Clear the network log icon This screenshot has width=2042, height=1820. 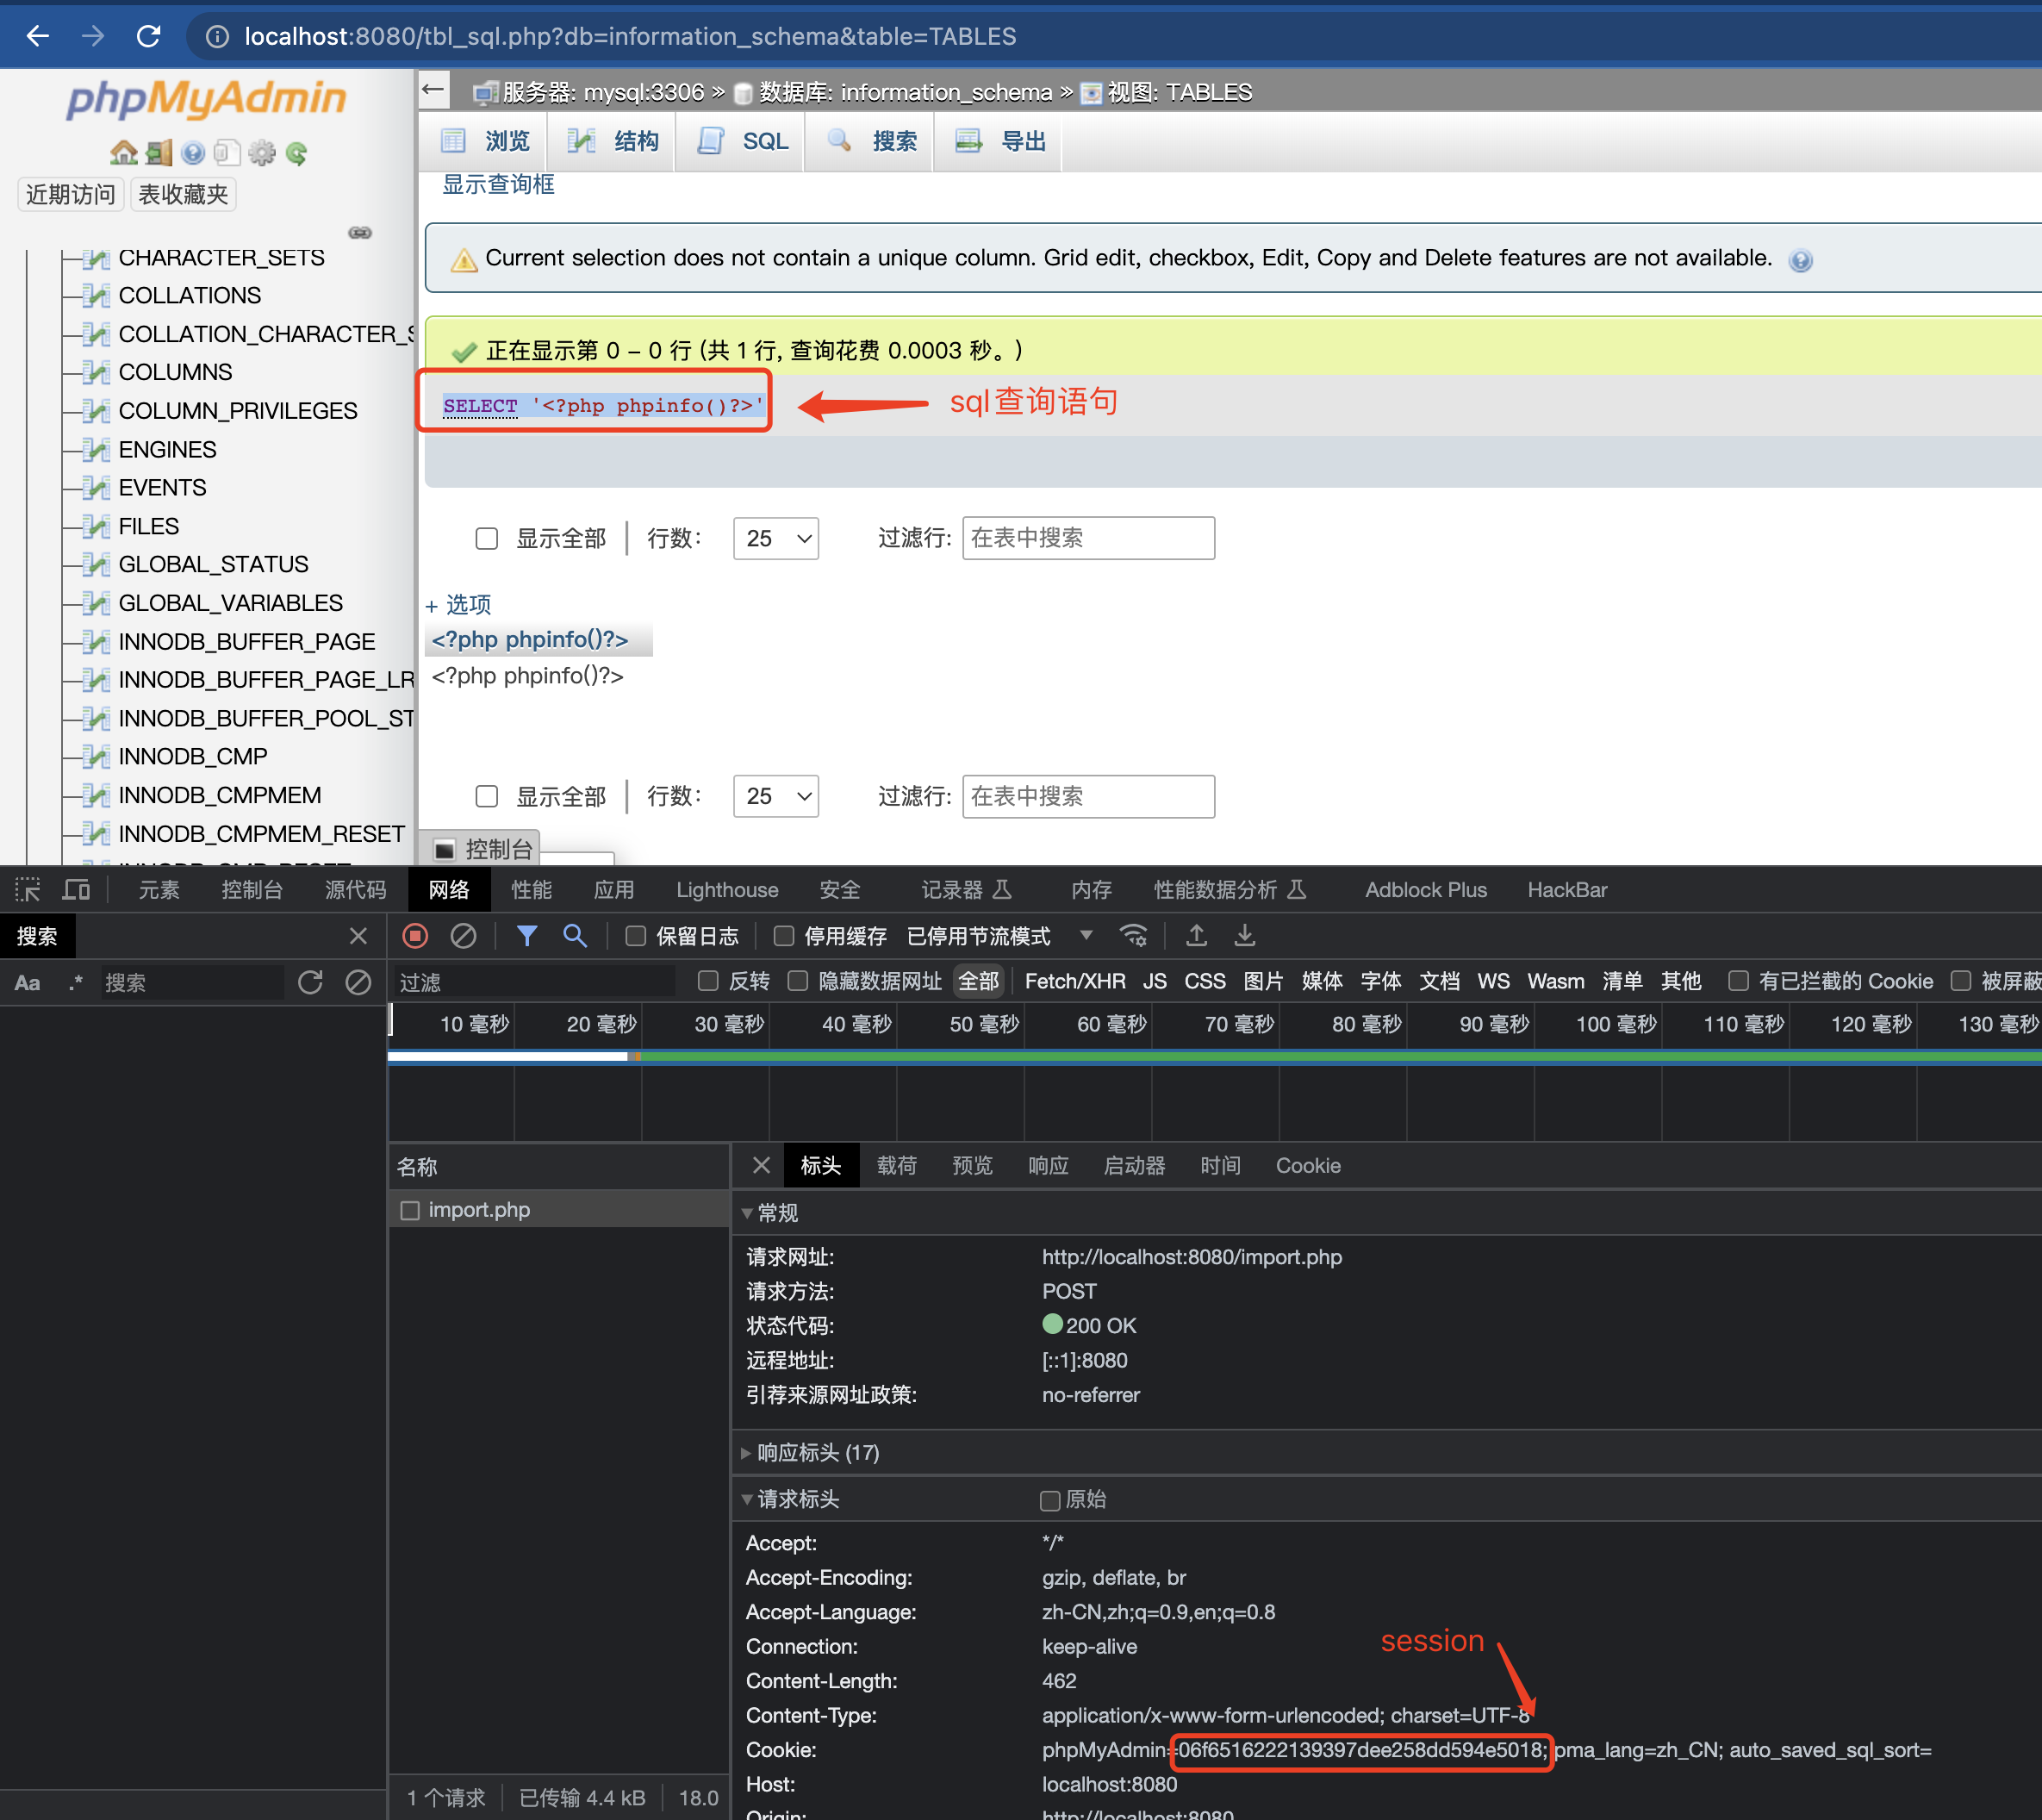(463, 936)
